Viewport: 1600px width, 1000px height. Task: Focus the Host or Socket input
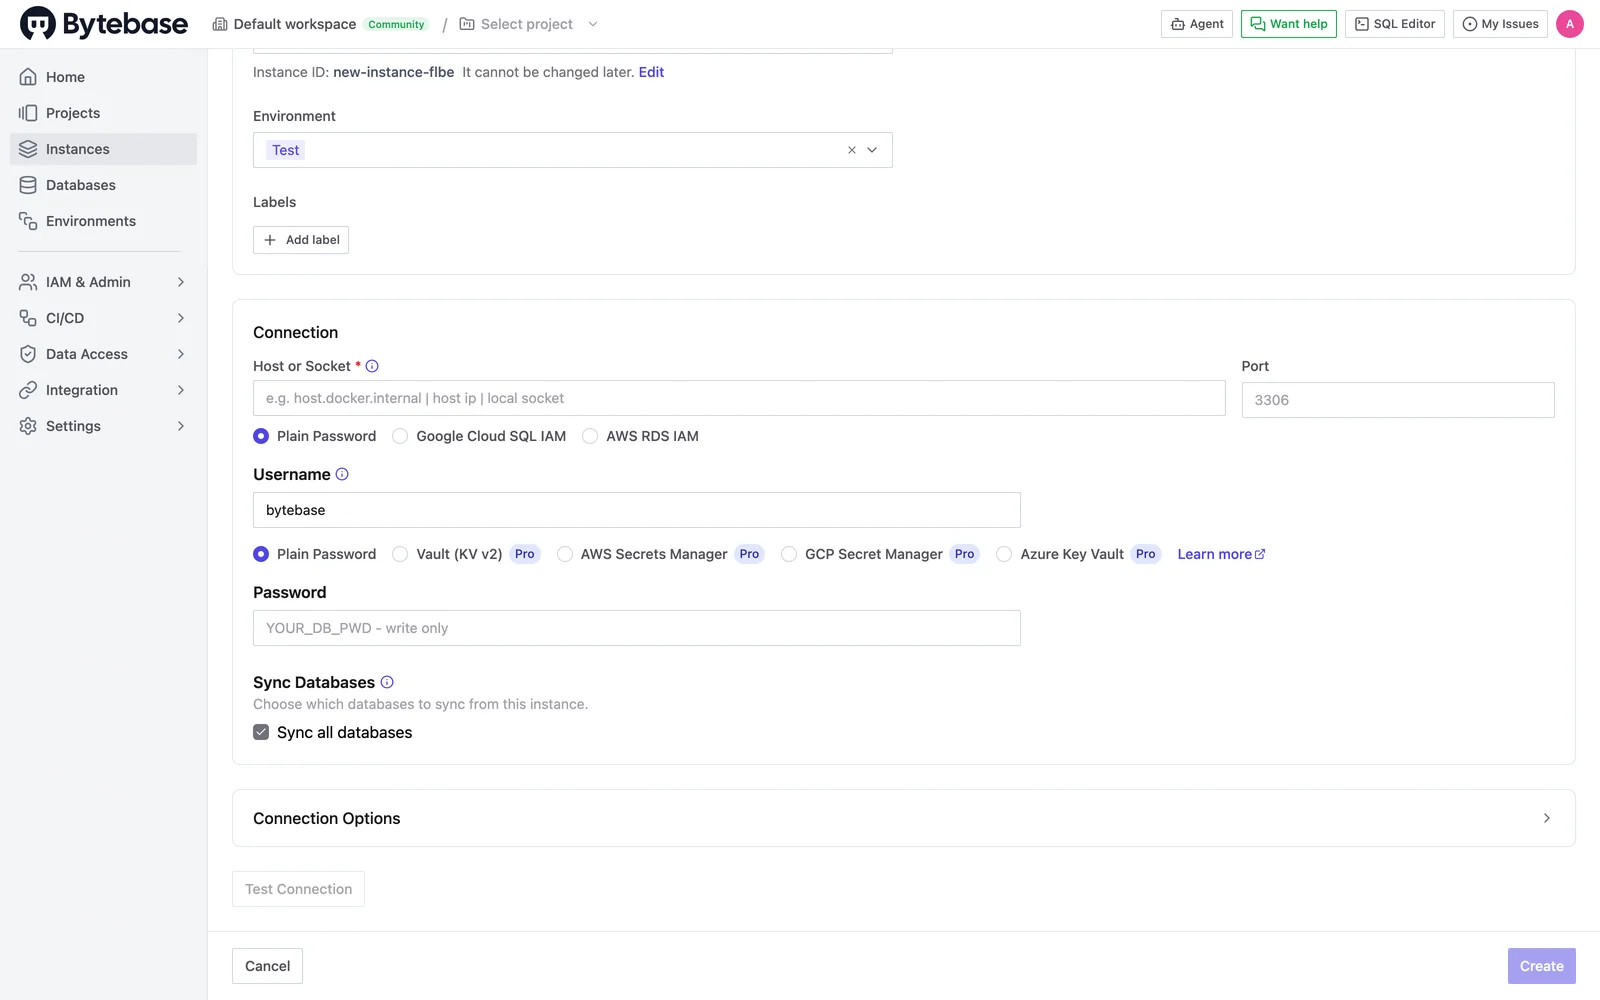tap(739, 398)
